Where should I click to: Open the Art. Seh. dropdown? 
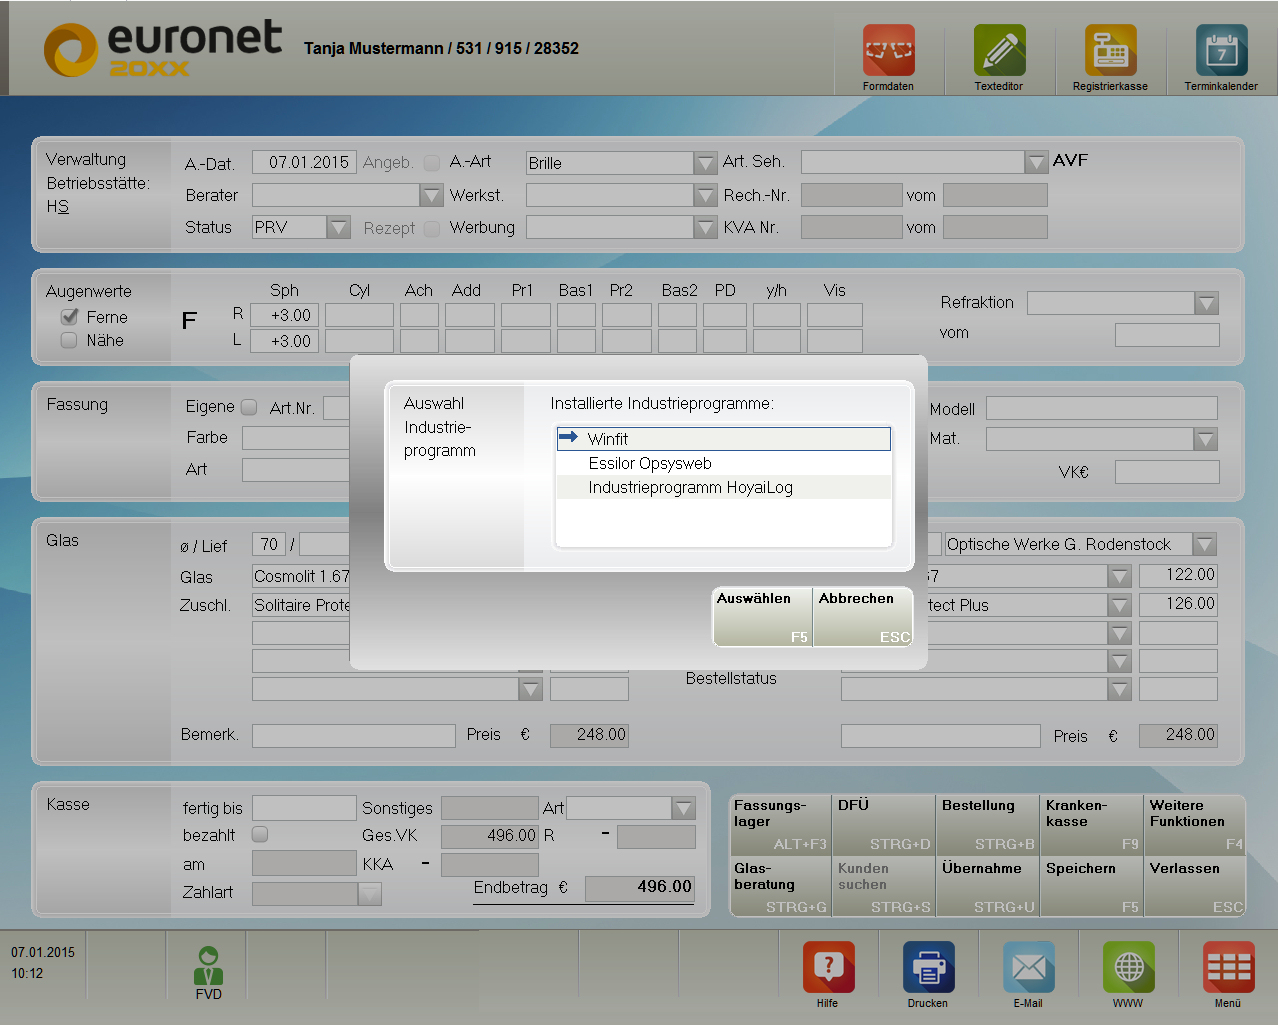tap(1036, 162)
